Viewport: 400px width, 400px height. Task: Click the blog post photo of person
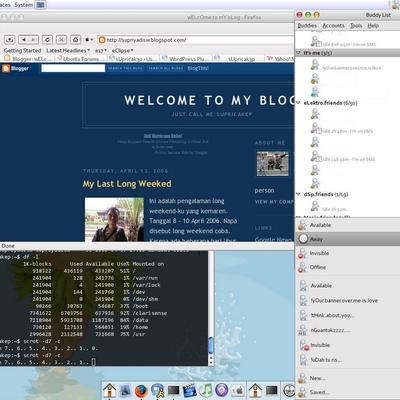[x=114, y=219]
